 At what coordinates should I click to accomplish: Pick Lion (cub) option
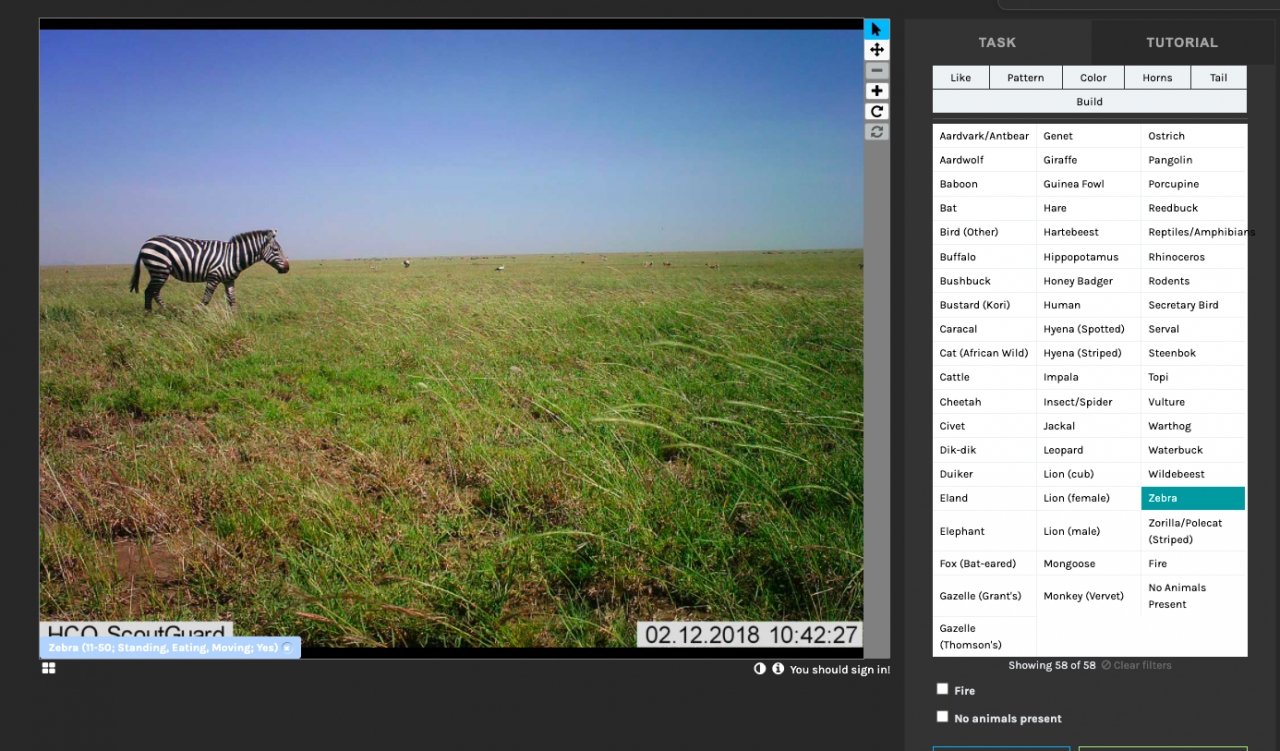point(1088,474)
